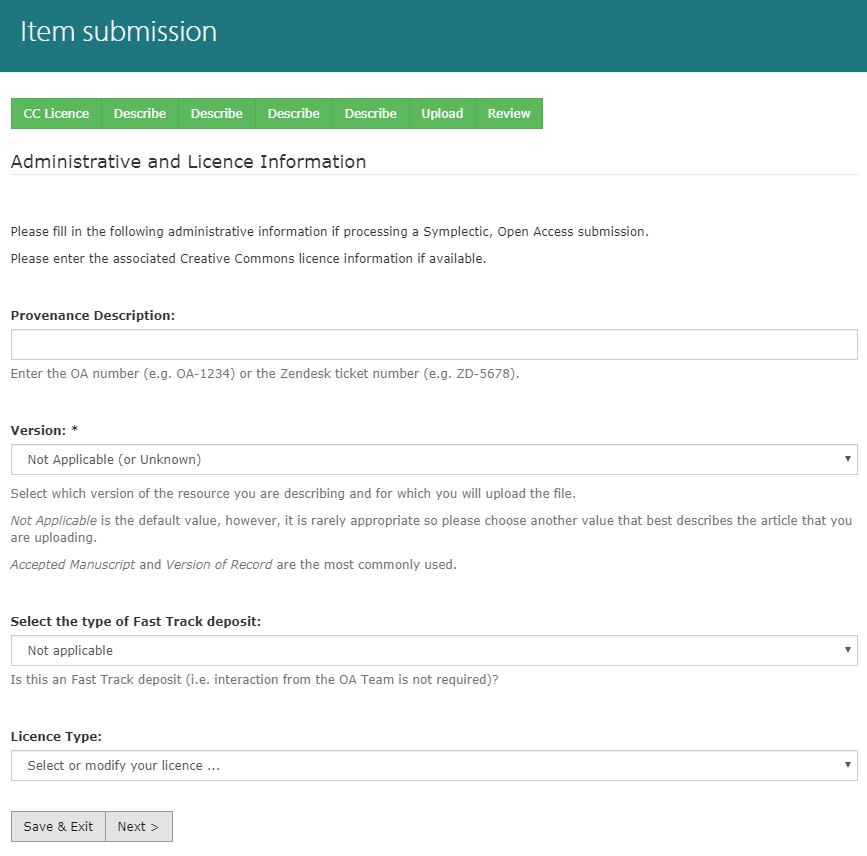
Task: Click the Next > button
Action: (139, 827)
